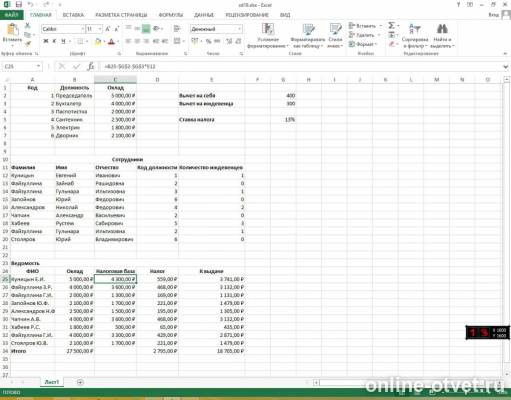
Task: Expand the Name Box C25 dropdown
Action: tap(38, 66)
